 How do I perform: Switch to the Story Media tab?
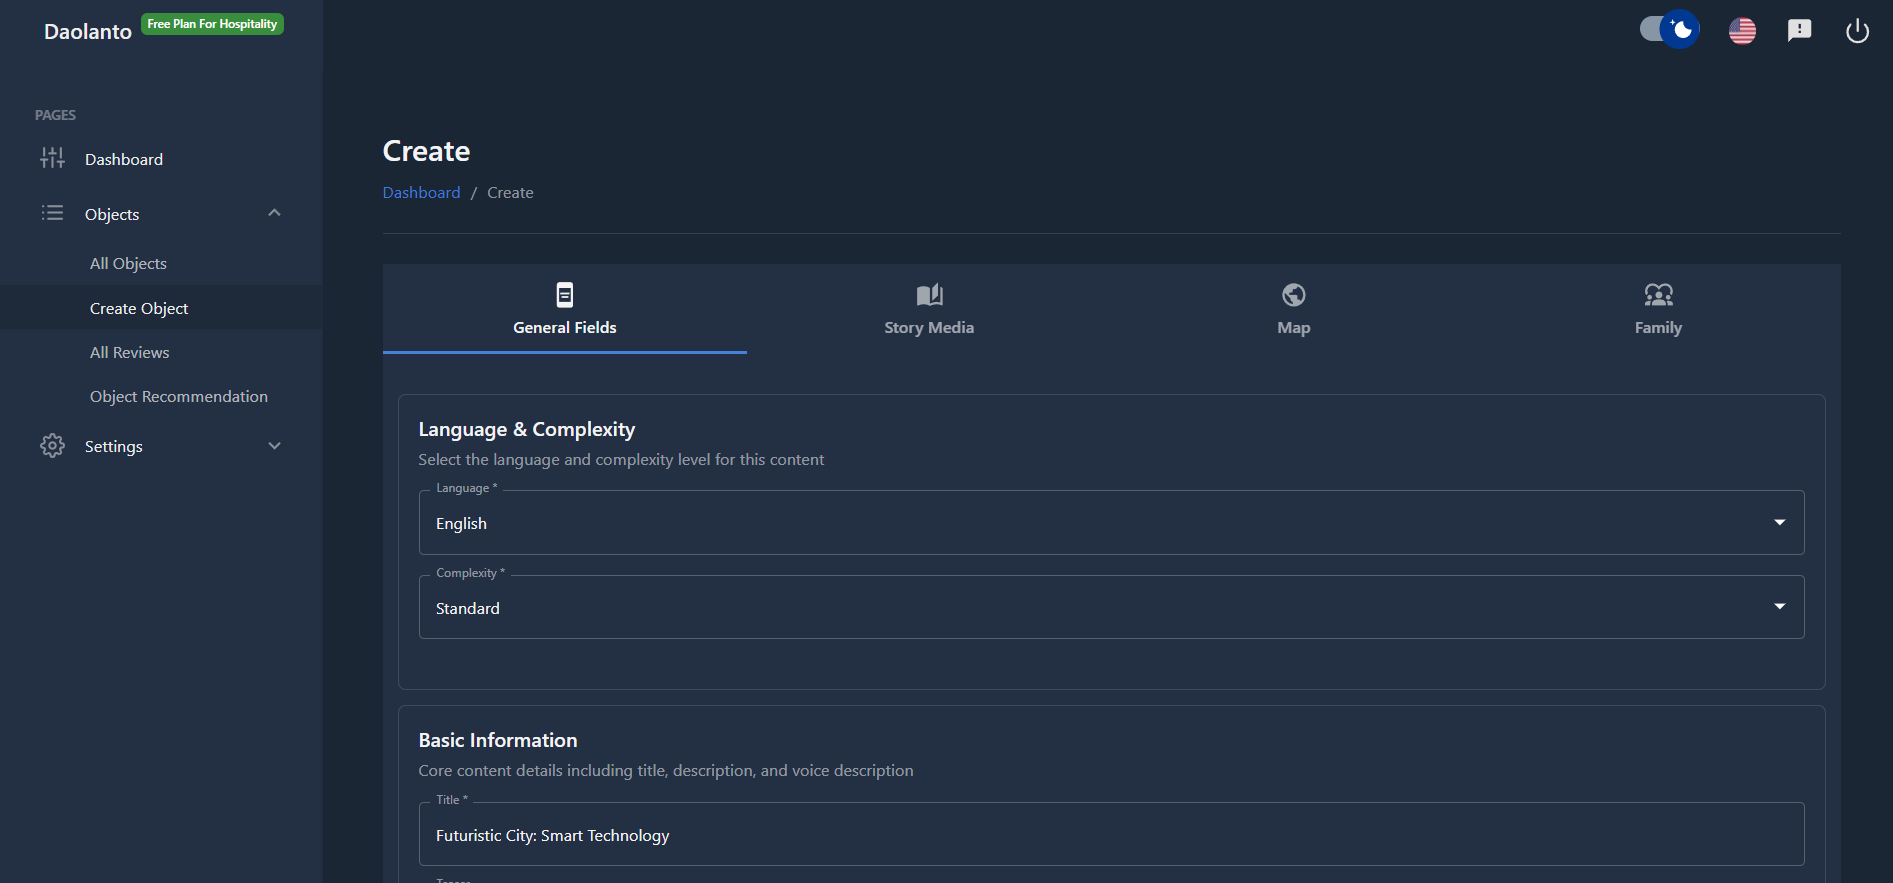tap(929, 309)
